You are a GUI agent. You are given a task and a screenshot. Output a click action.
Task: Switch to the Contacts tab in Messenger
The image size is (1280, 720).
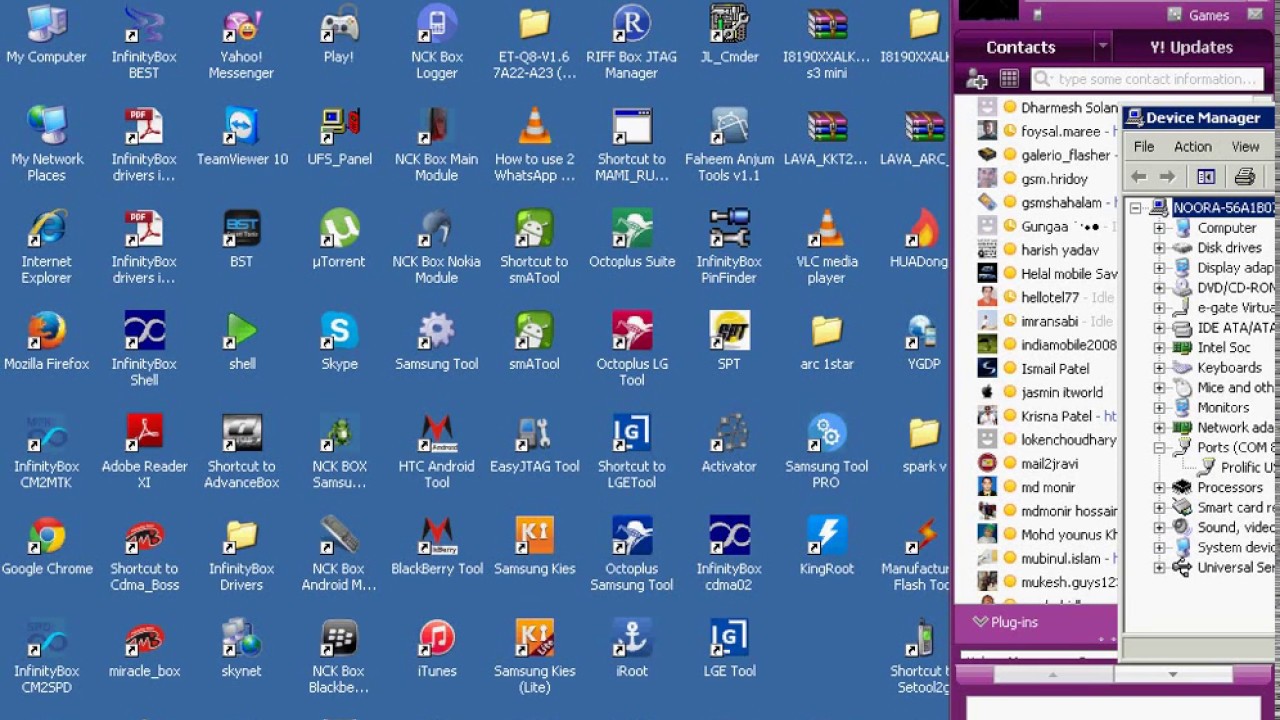pyautogui.click(x=1021, y=47)
